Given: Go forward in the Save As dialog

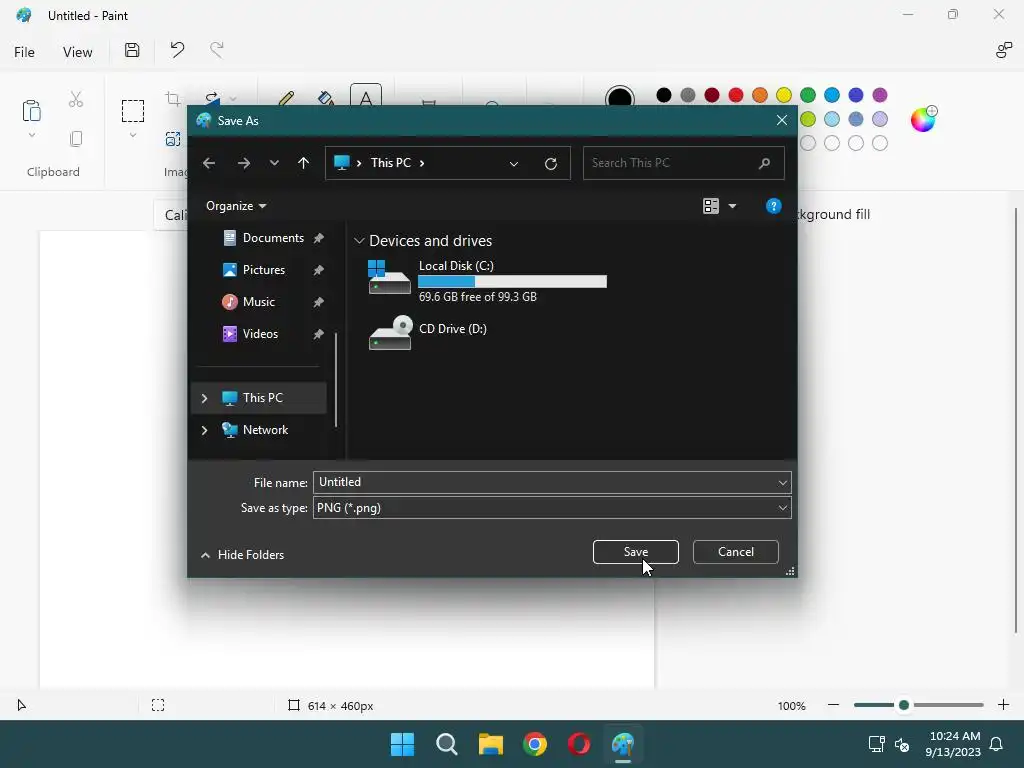Looking at the screenshot, I should (244, 163).
